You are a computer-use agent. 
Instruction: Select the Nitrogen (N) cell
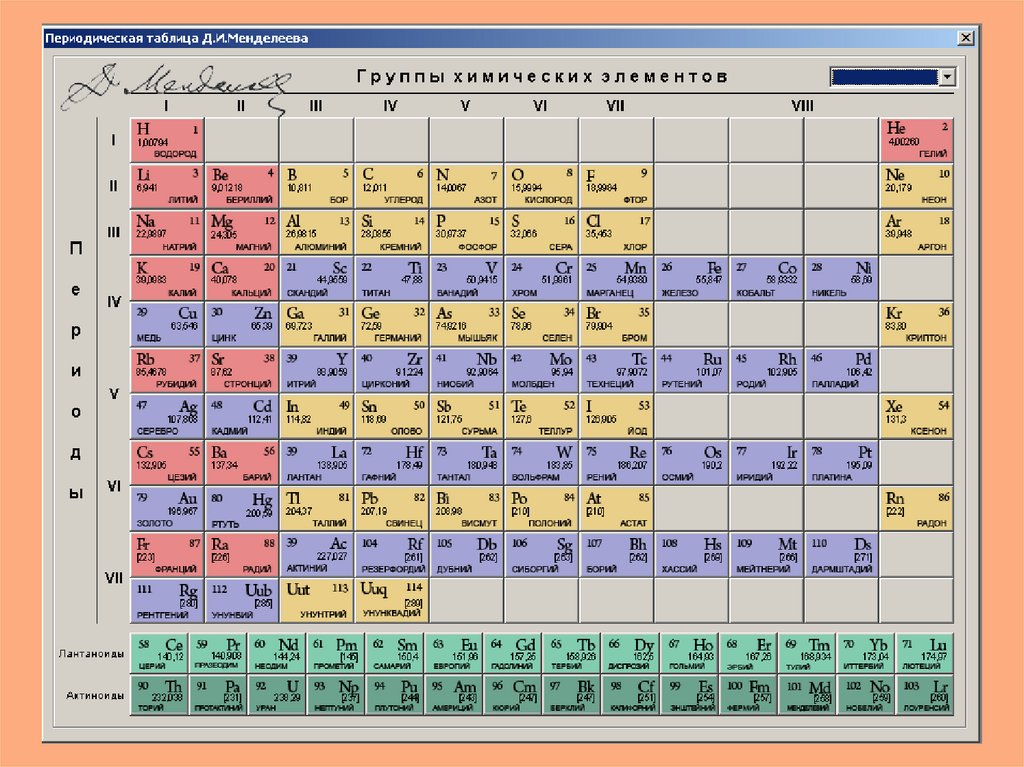(x=467, y=186)
